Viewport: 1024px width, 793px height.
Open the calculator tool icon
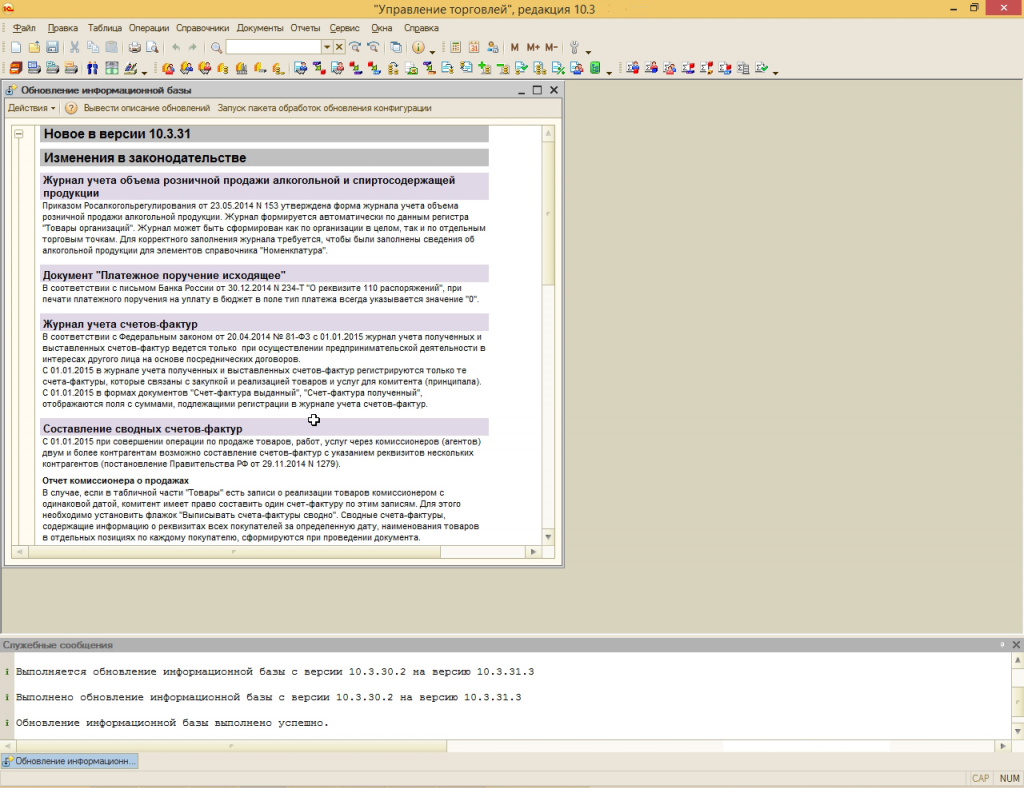pos(456,47)
